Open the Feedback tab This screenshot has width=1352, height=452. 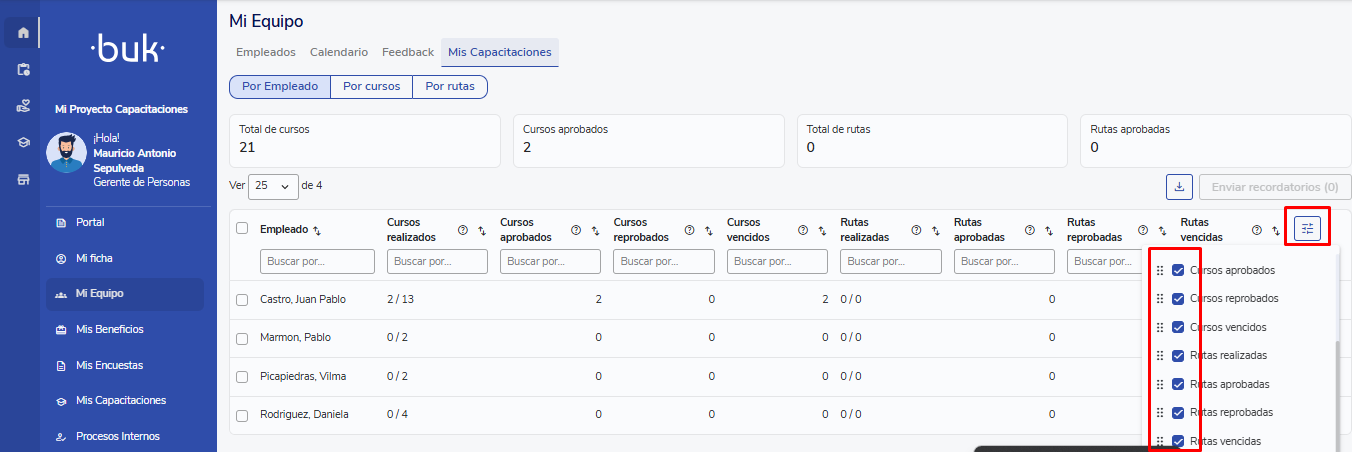click(408, 52)
